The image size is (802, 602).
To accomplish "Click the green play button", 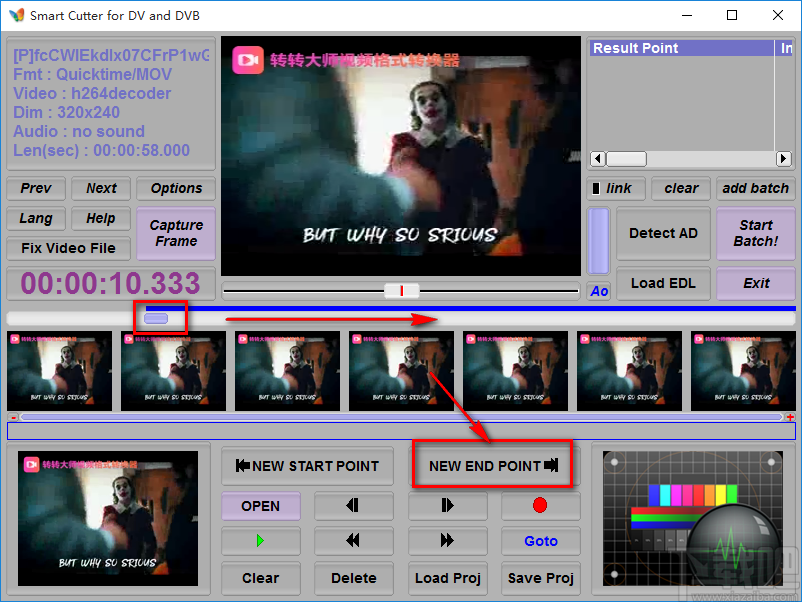I will click(260, 541).
